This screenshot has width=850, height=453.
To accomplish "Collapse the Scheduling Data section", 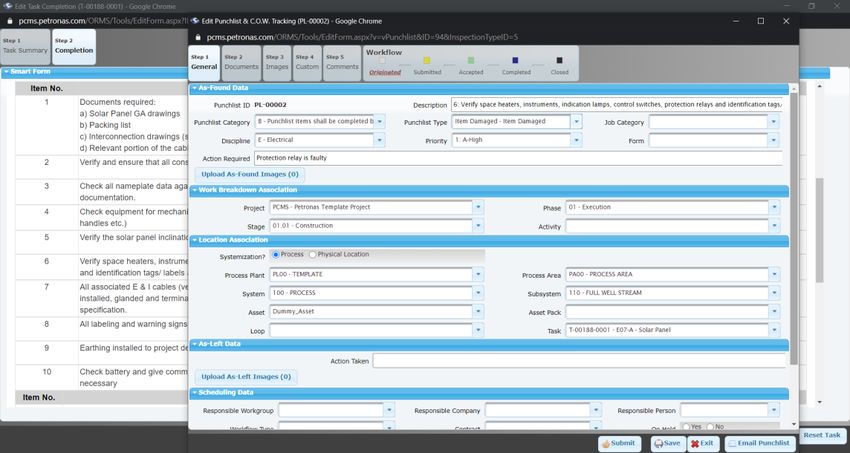I will click(x=194, y=393).
